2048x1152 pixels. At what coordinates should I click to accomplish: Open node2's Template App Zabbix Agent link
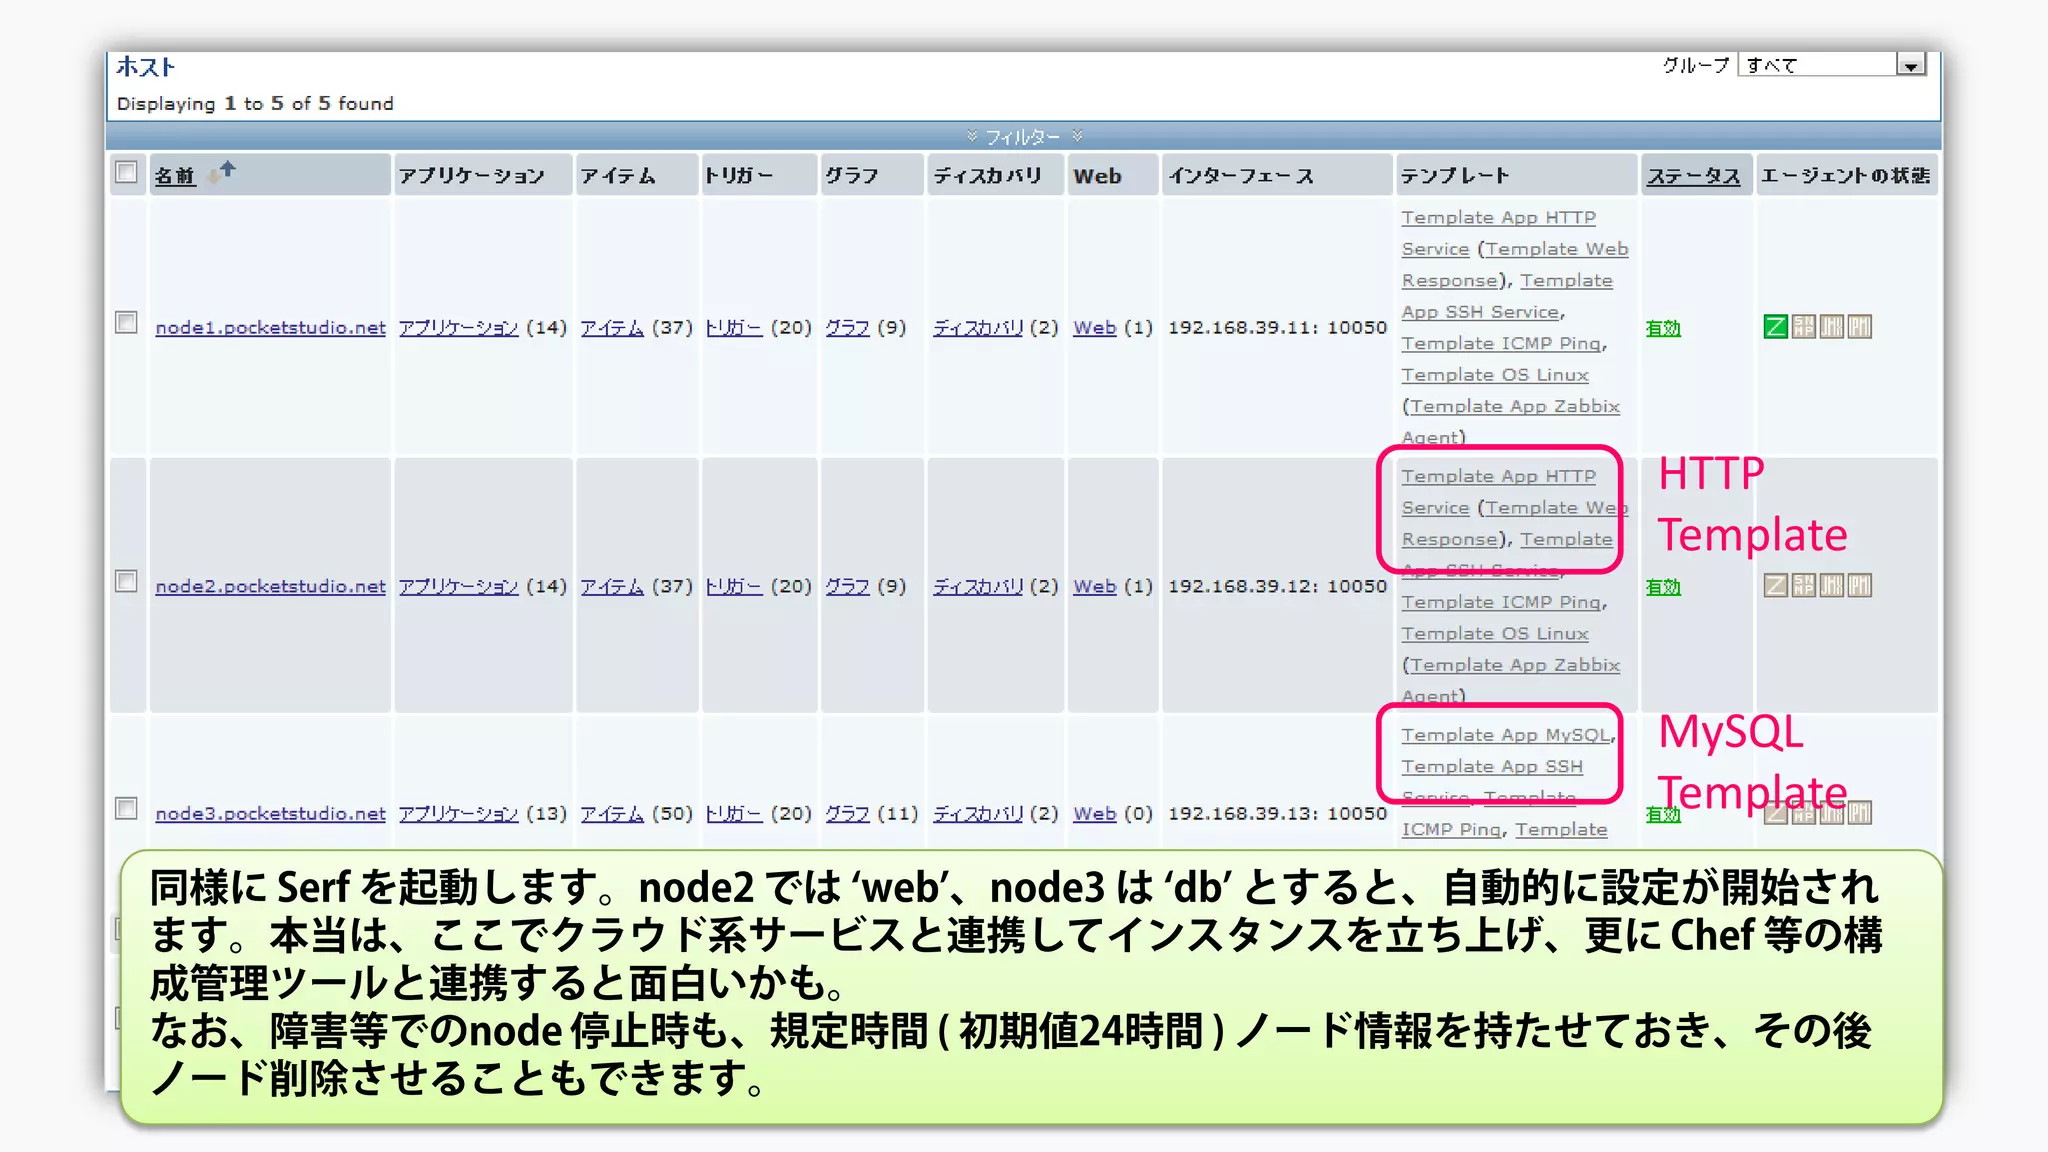click(x=1515, y=665)
